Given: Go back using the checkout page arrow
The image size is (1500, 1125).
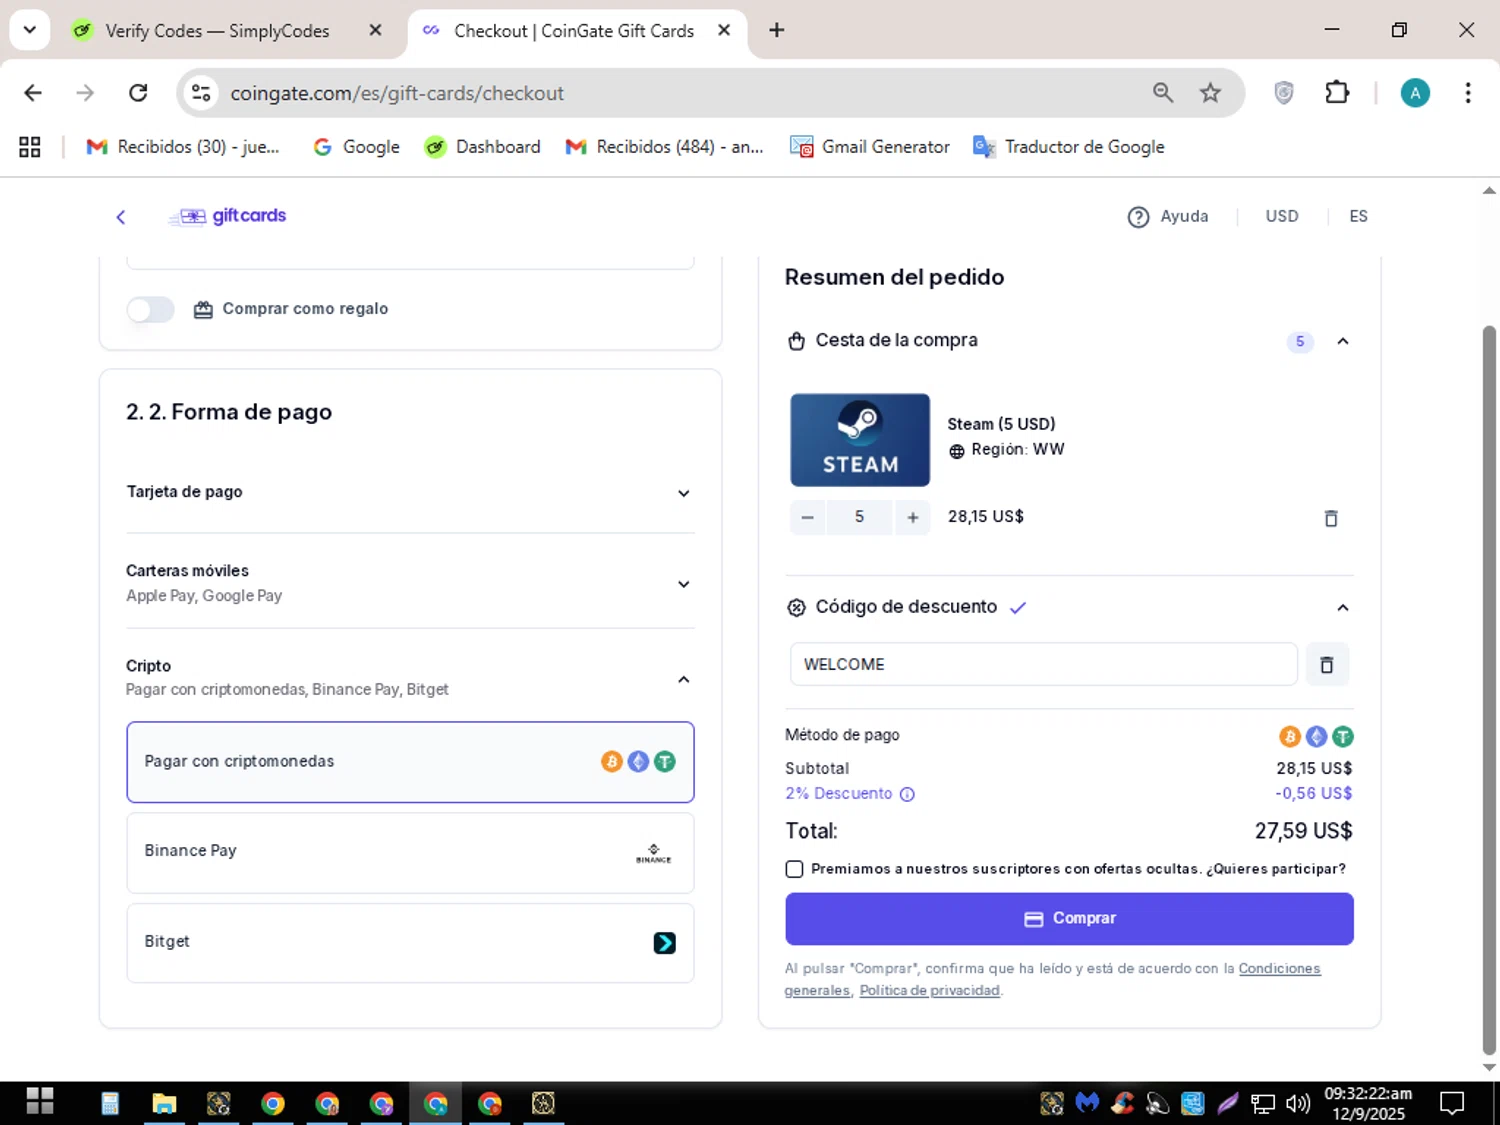Looking at the screenshot, I should click(x=121, y=217).
